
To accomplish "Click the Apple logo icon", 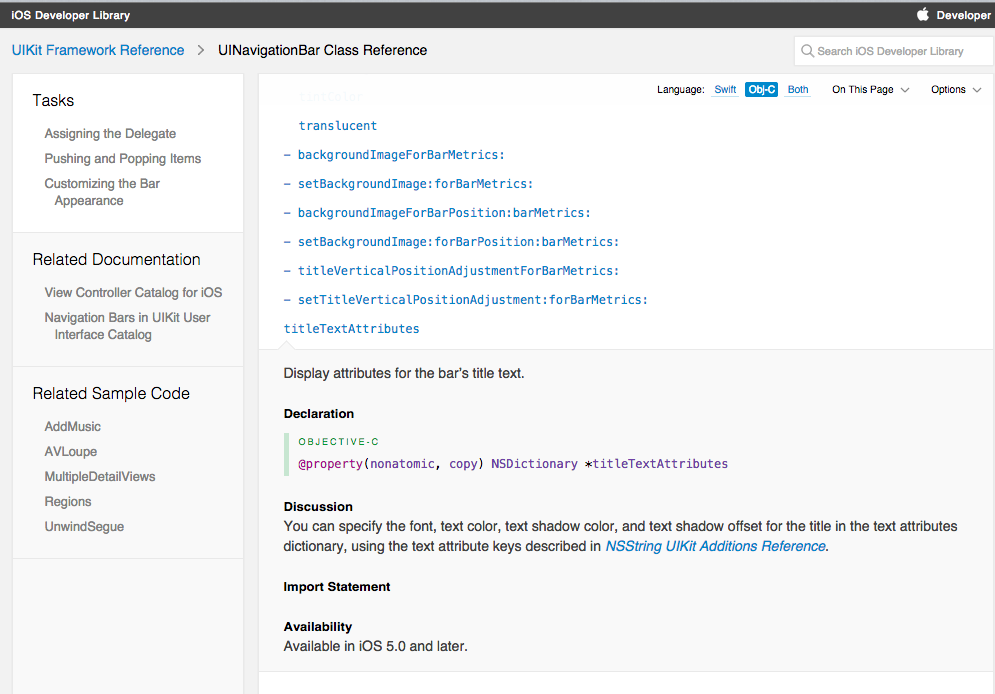I will click(x=923, y=15).
